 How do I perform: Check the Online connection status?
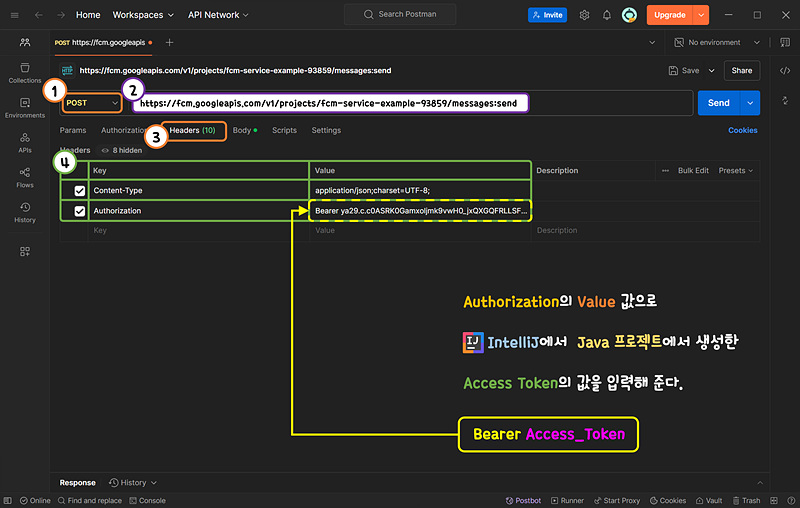35,500
